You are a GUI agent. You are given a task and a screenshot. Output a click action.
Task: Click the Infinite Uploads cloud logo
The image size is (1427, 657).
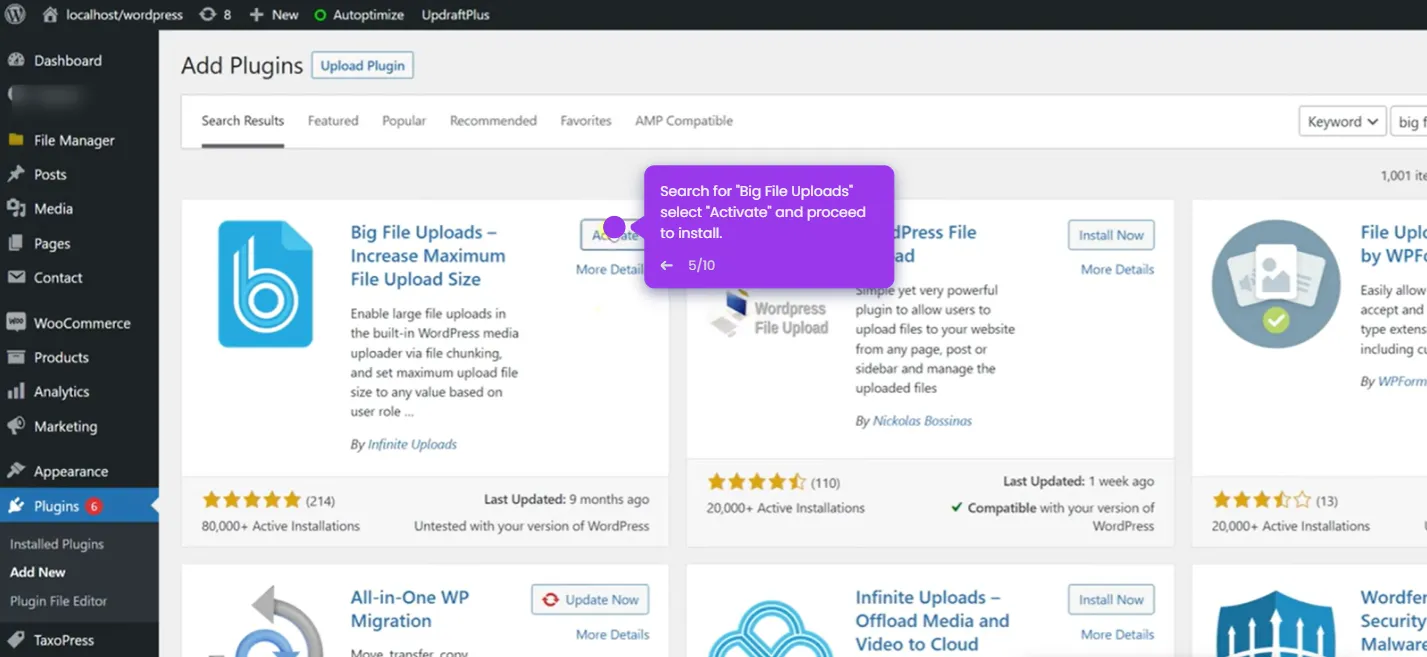(771, 627)
